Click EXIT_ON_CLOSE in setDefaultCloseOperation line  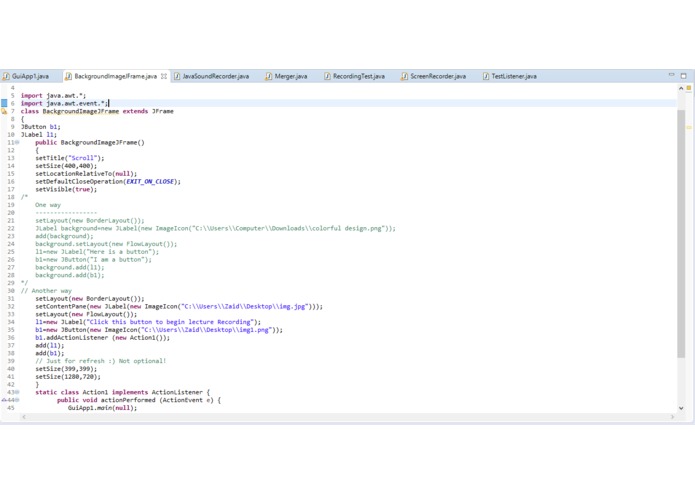tap(150, 182)
